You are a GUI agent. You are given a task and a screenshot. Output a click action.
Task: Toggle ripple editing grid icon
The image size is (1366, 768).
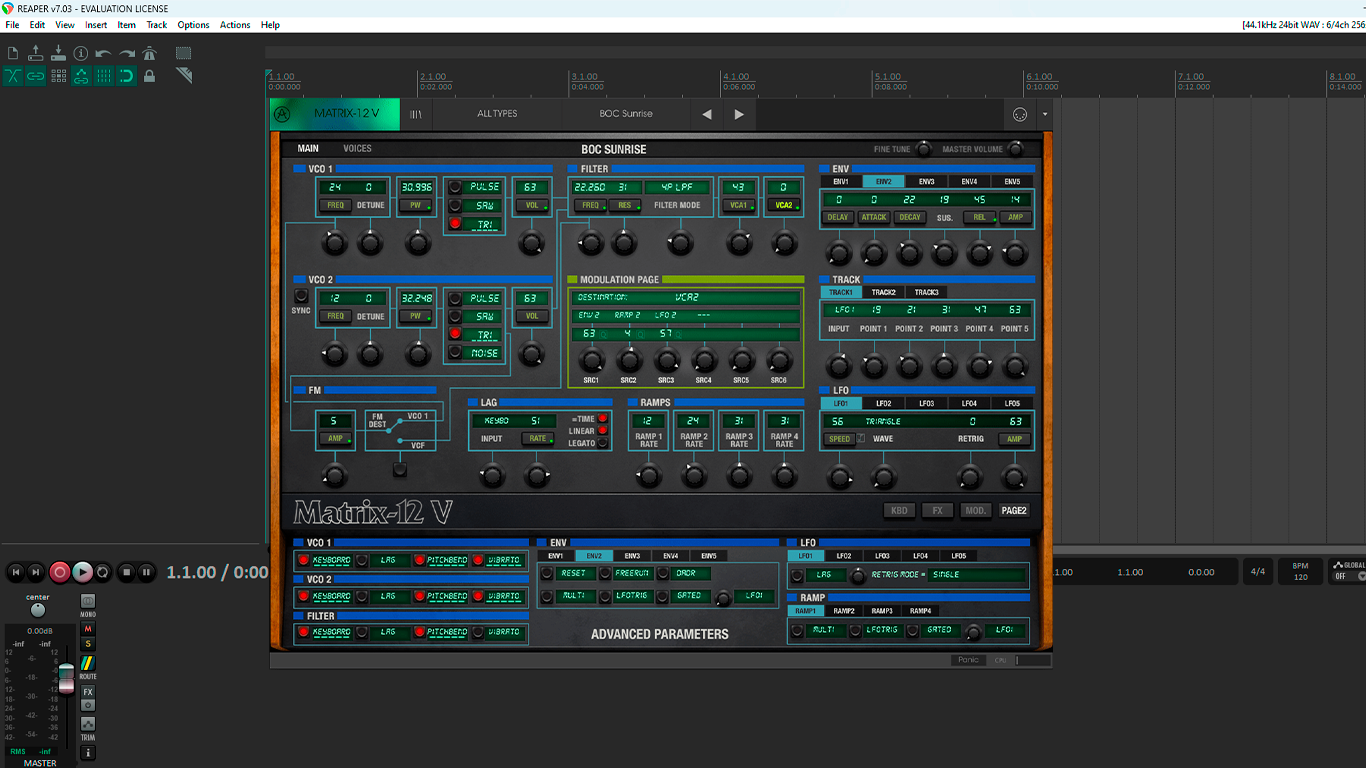click(58, 76)
